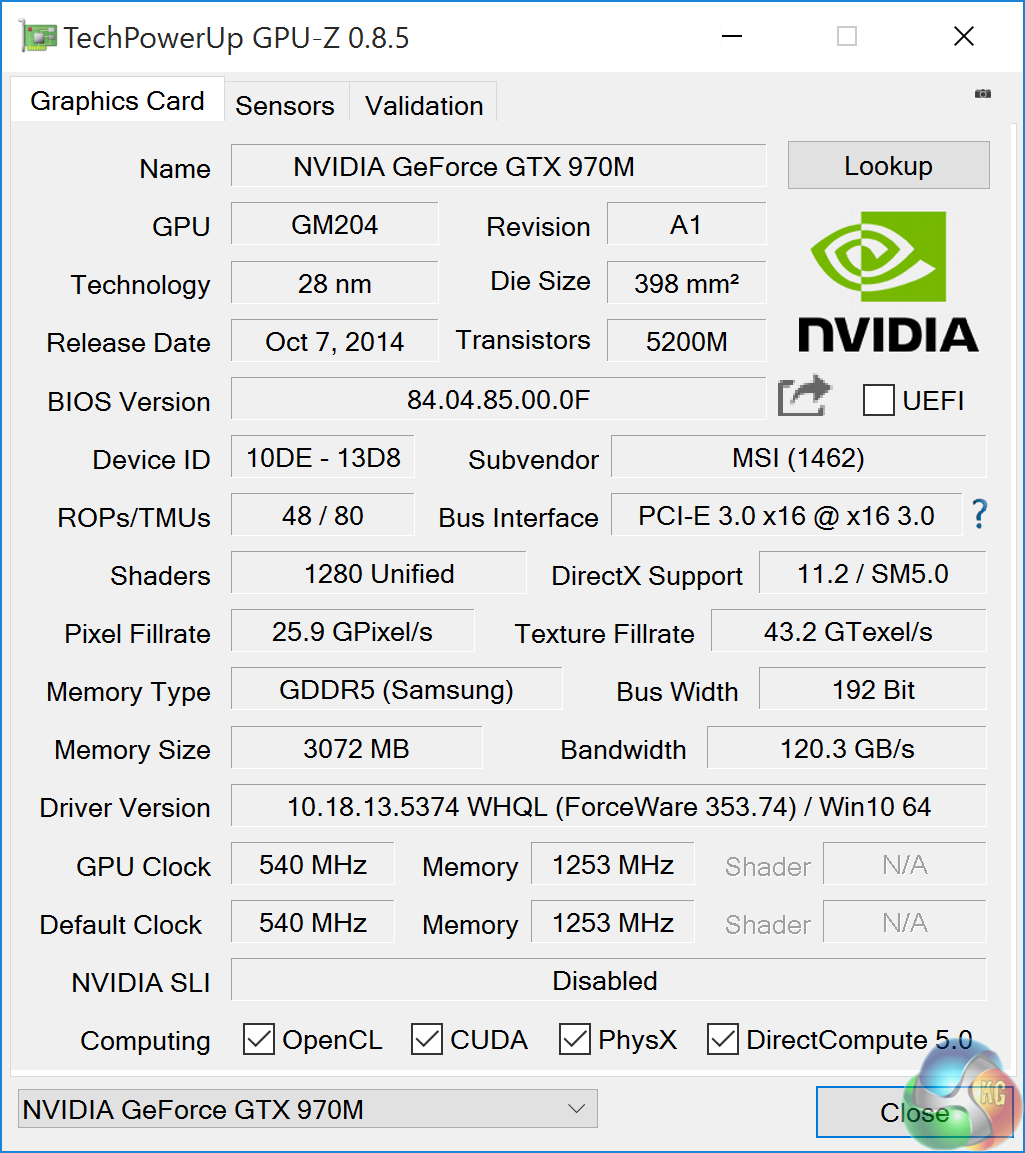The width and height of the screenshot is (1025, 1153).
Task: Click the Revision field showing A1
Action: pos(686,224)
